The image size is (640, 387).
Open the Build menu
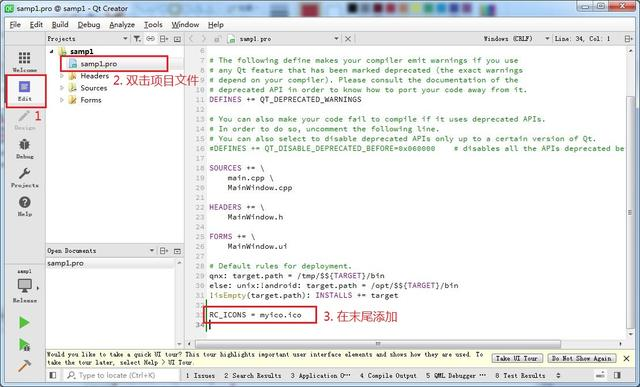tap(60, 24)
